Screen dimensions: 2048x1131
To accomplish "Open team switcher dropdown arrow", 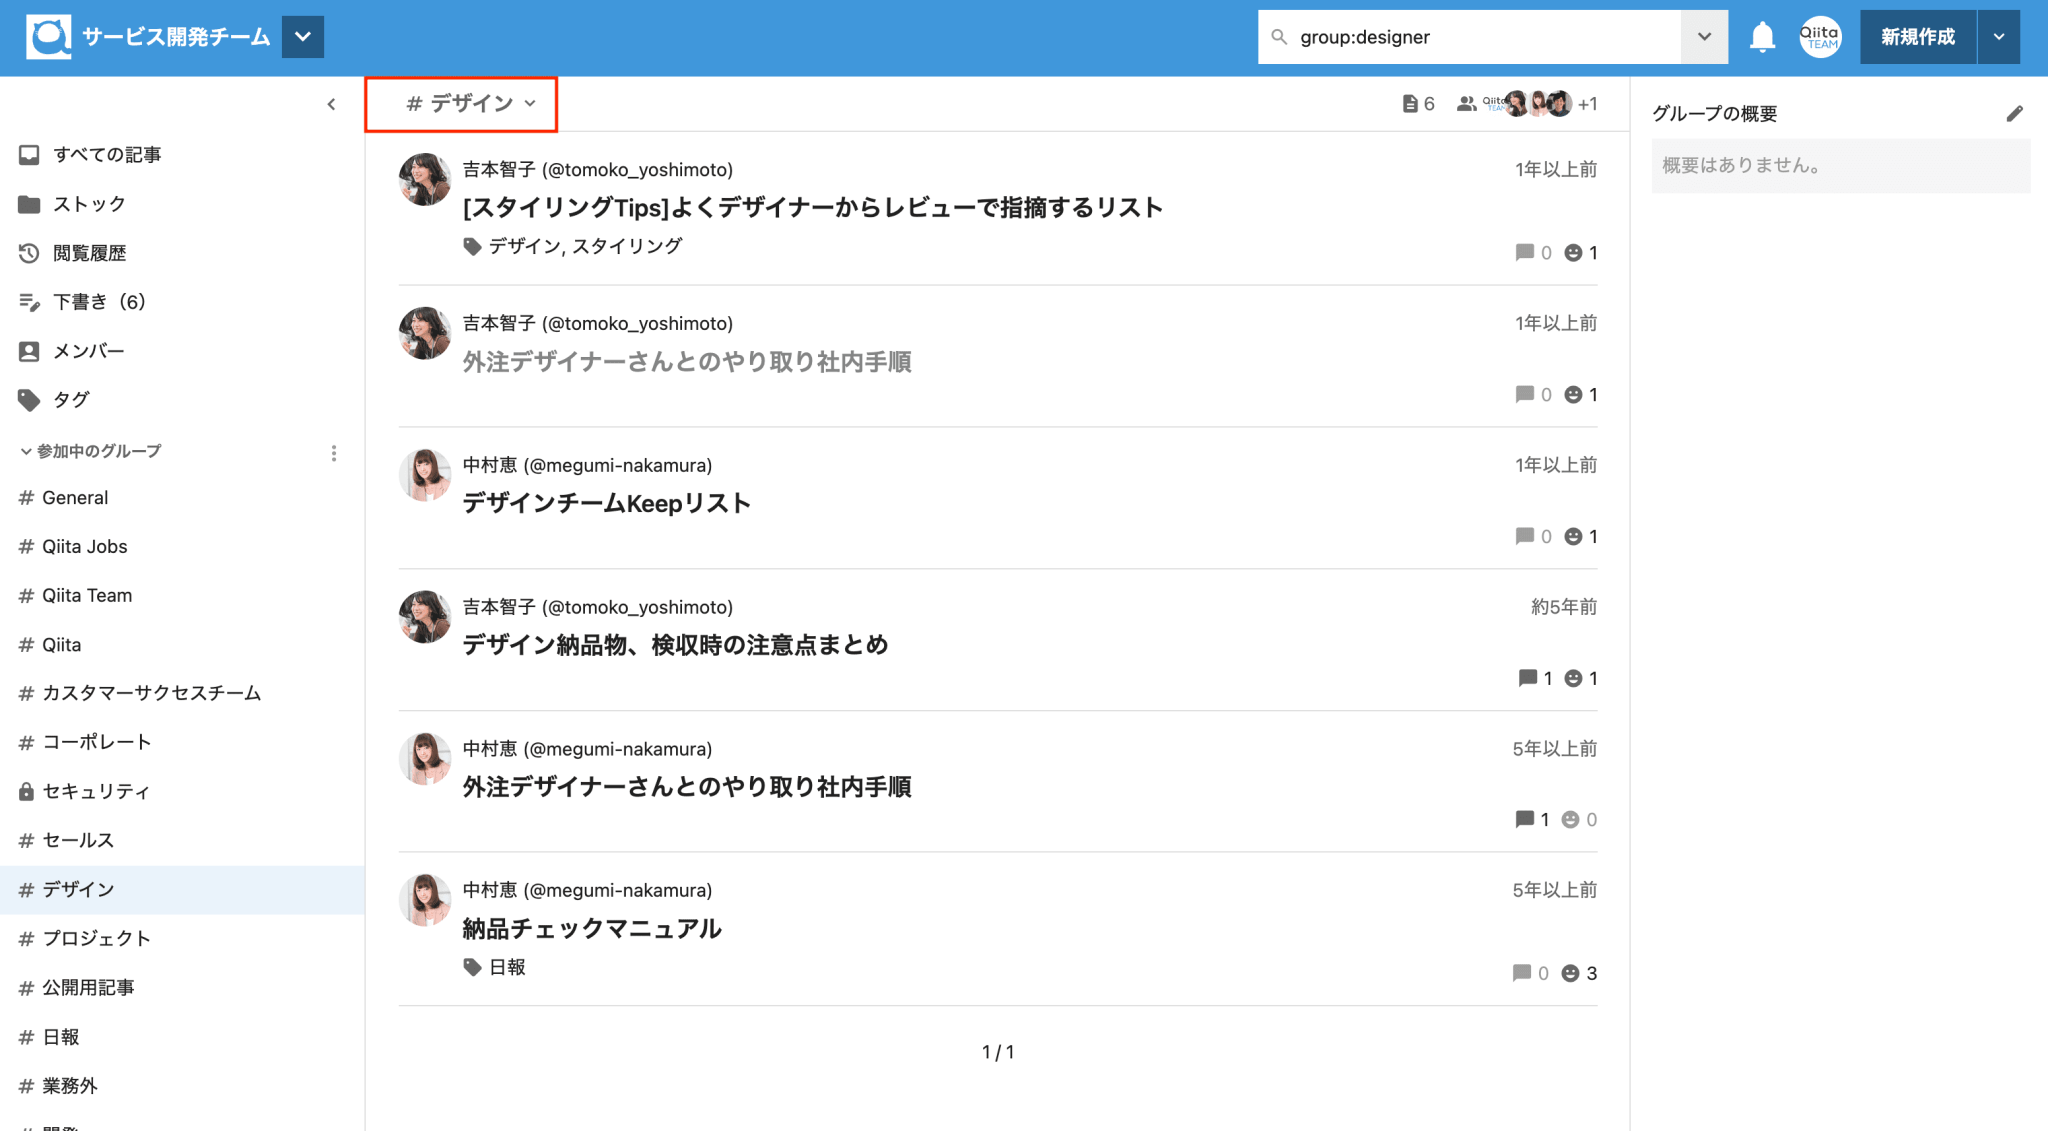I will 303,37.
